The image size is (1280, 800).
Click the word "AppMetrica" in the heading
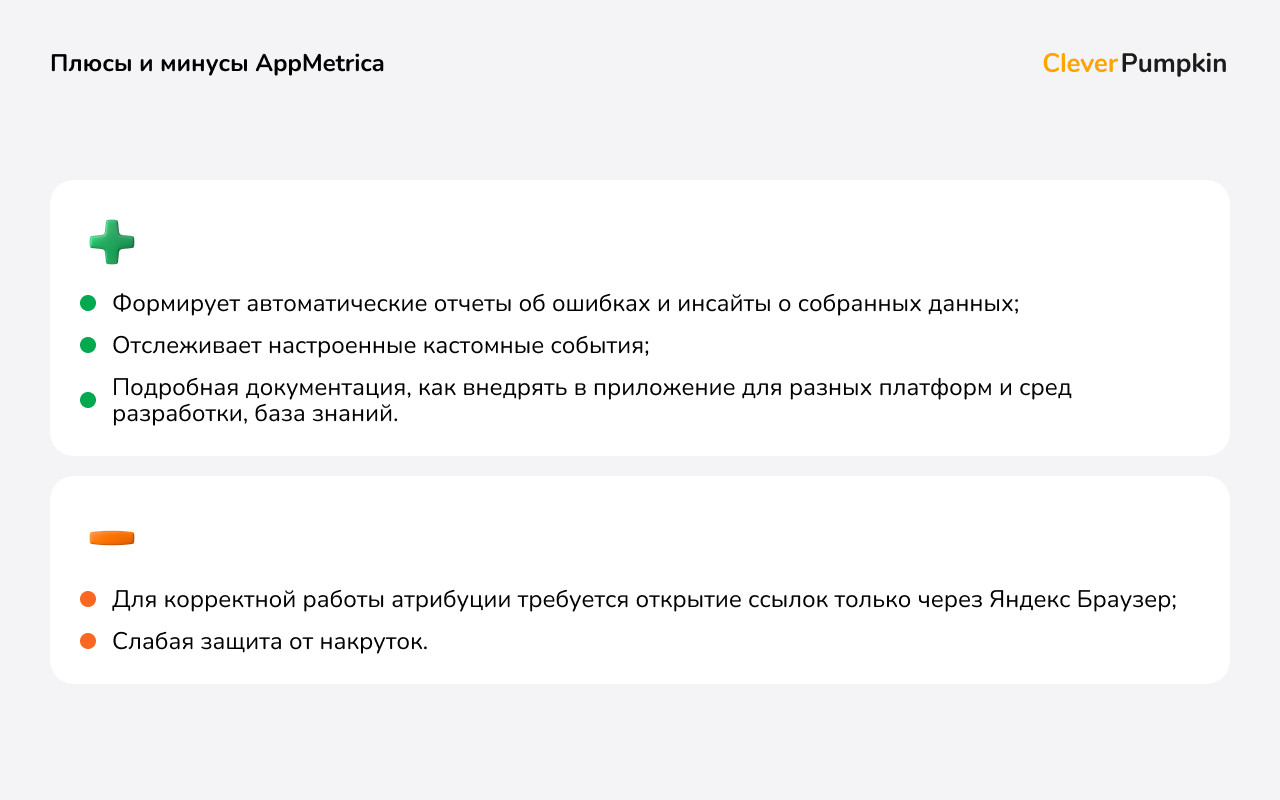[320, 64]
